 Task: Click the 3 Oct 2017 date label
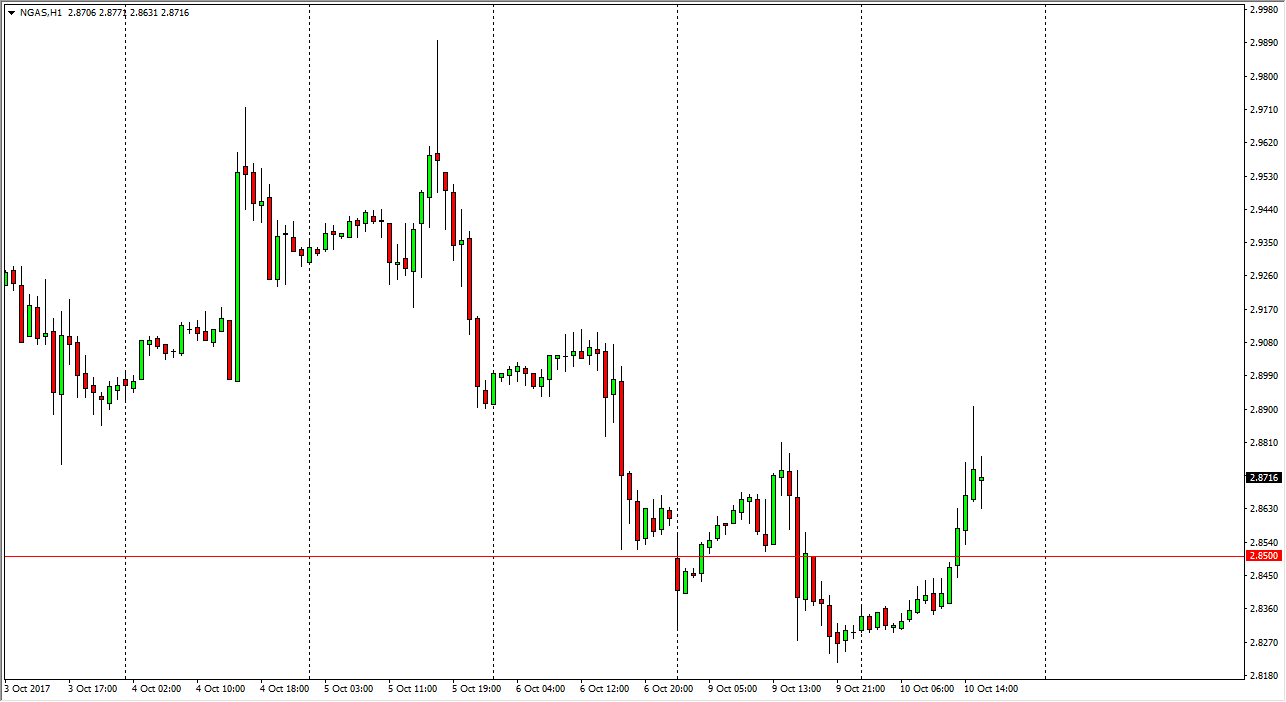26,688
